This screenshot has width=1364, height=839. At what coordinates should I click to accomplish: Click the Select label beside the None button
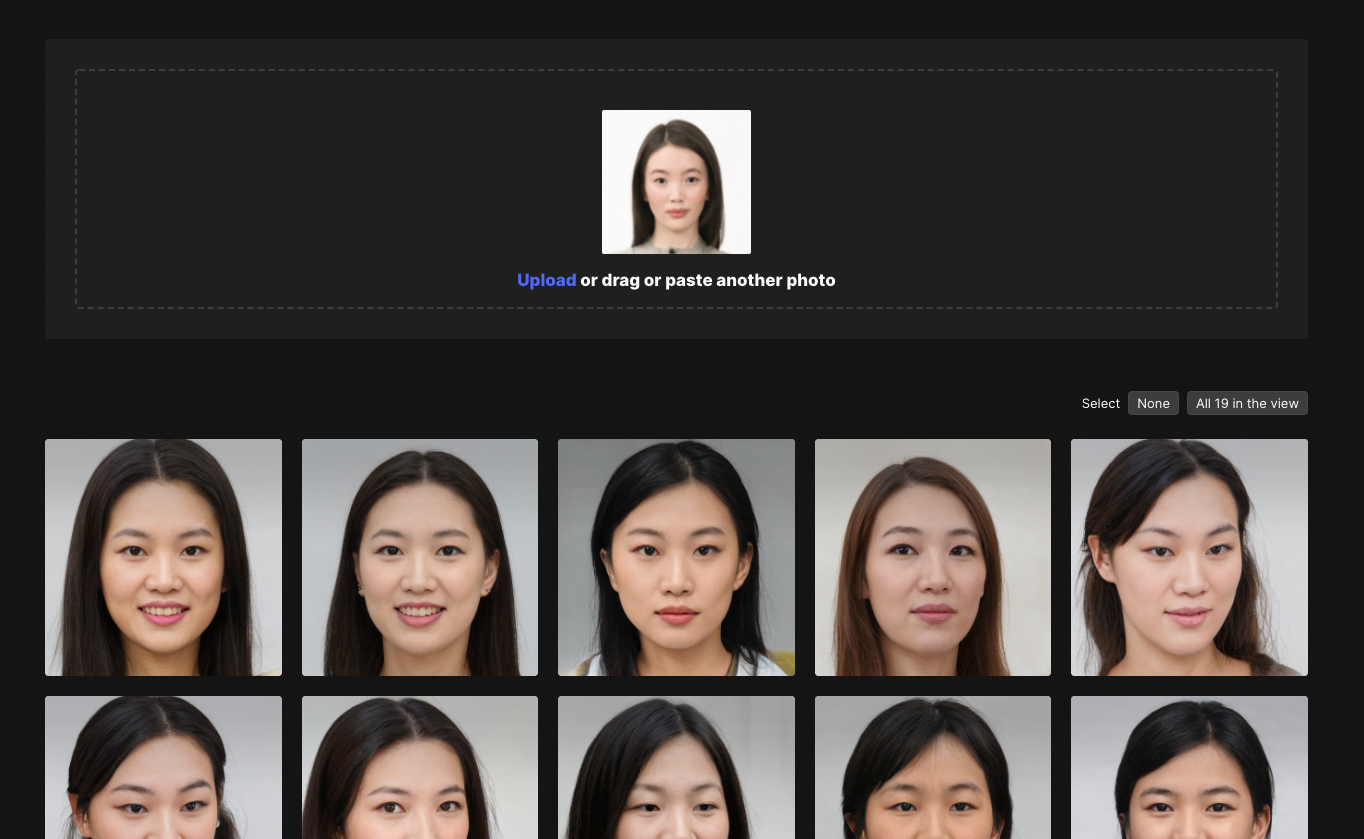tap(1100, 403)
